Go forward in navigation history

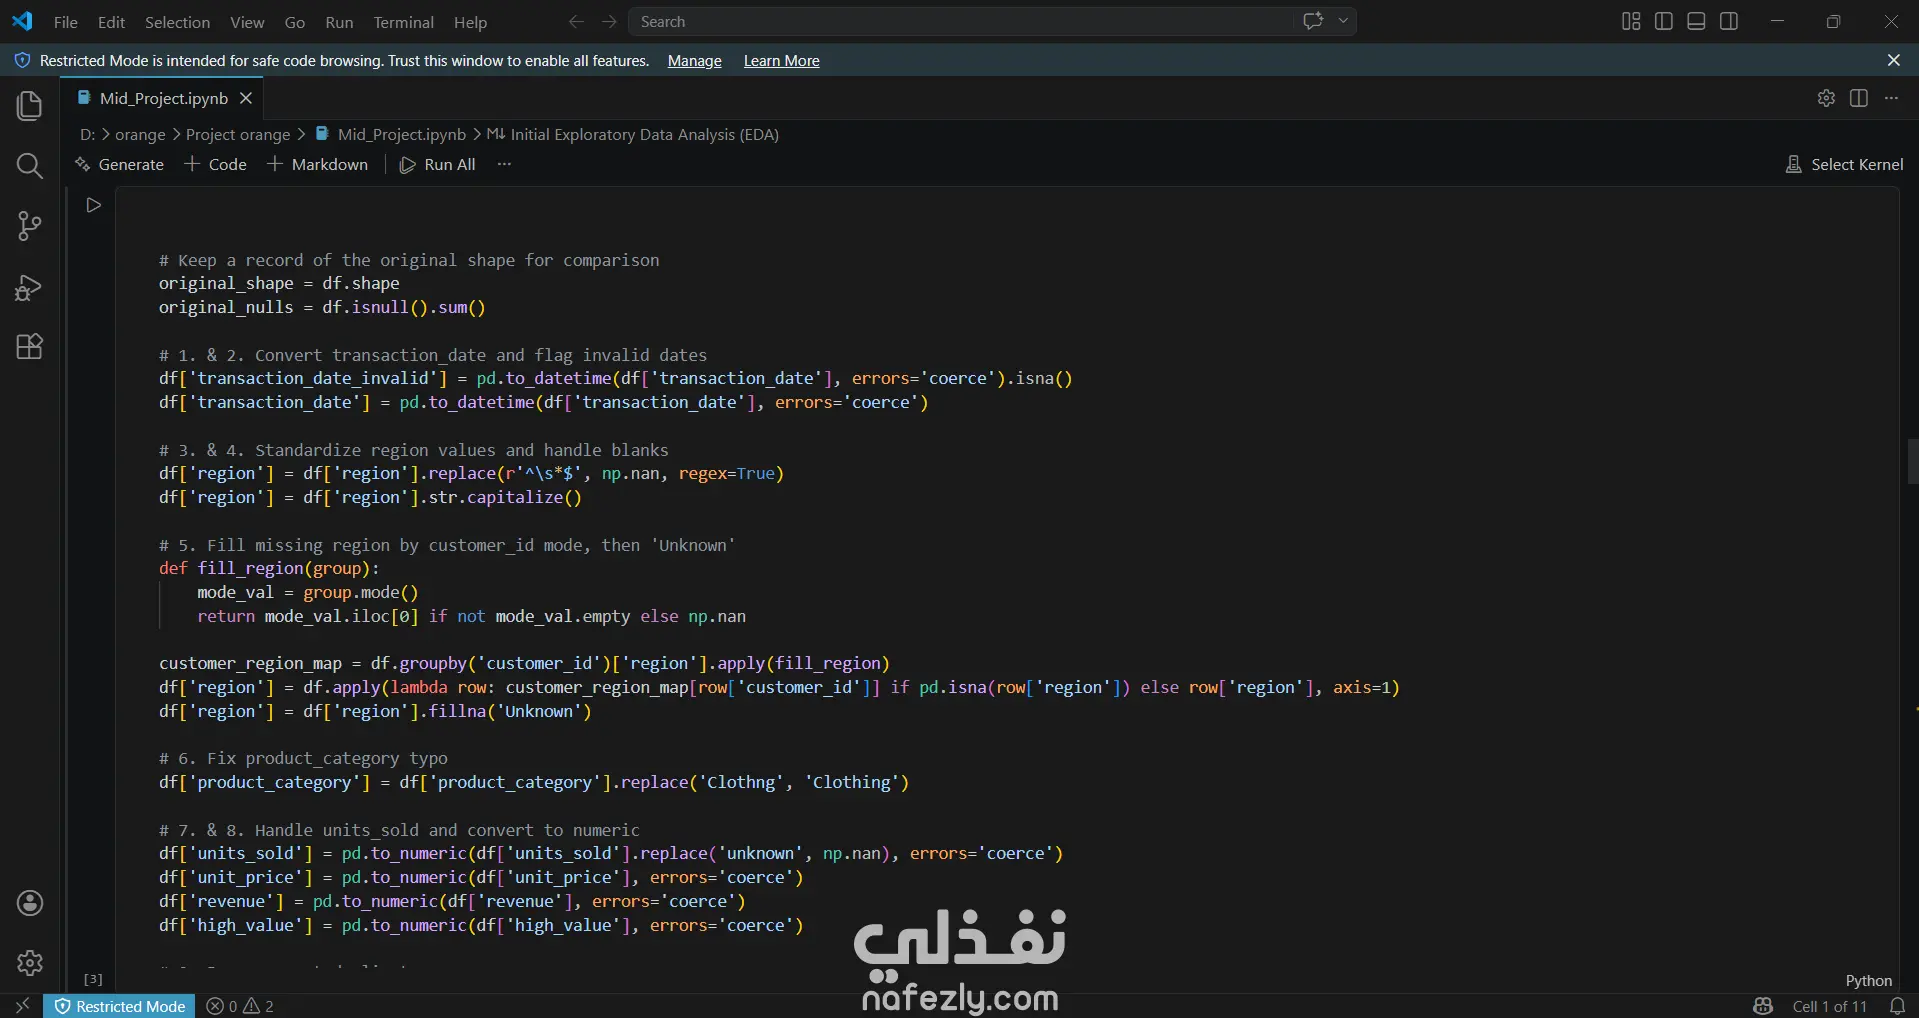[609, 22]
